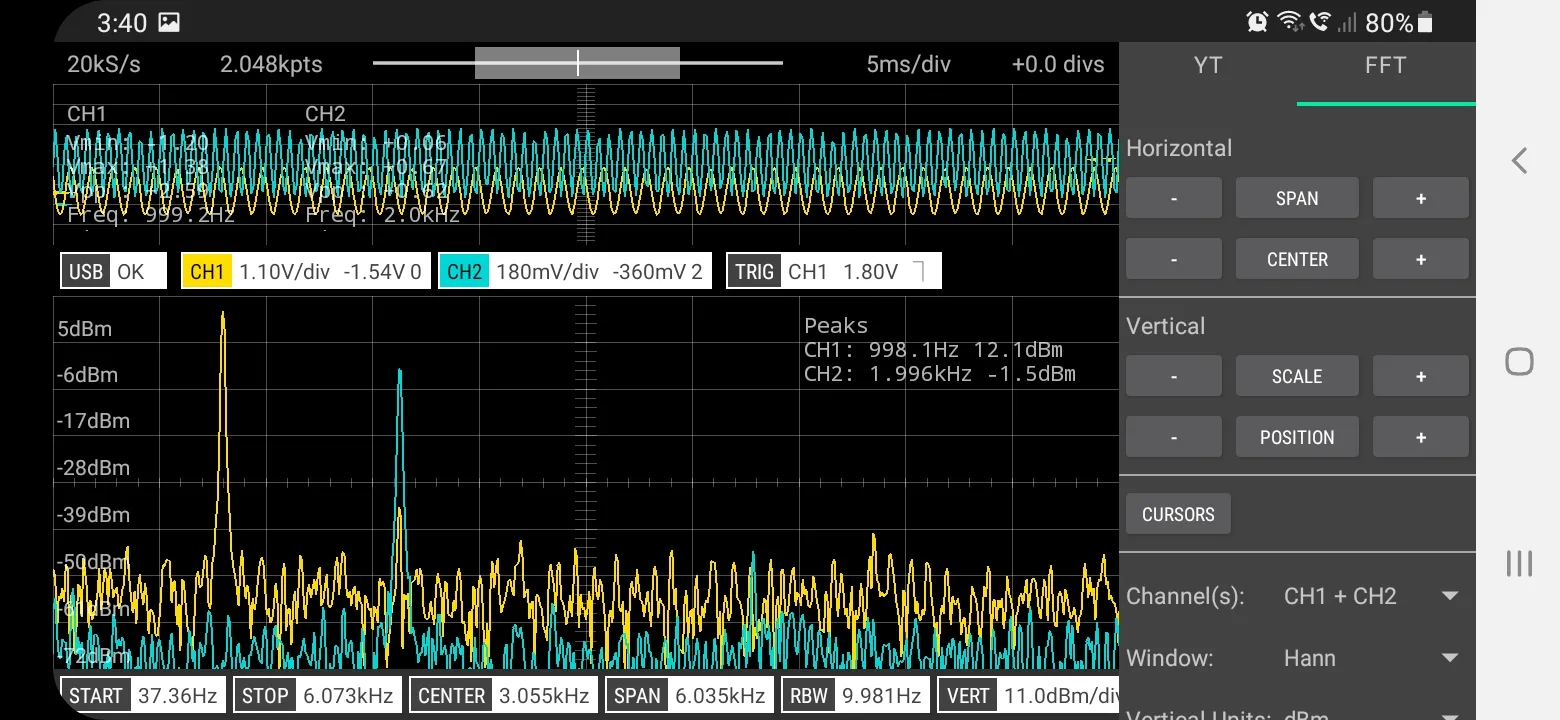Tap the 5dBm axis label
Viewport: 1560px width, 720px height.
point(85,329)
